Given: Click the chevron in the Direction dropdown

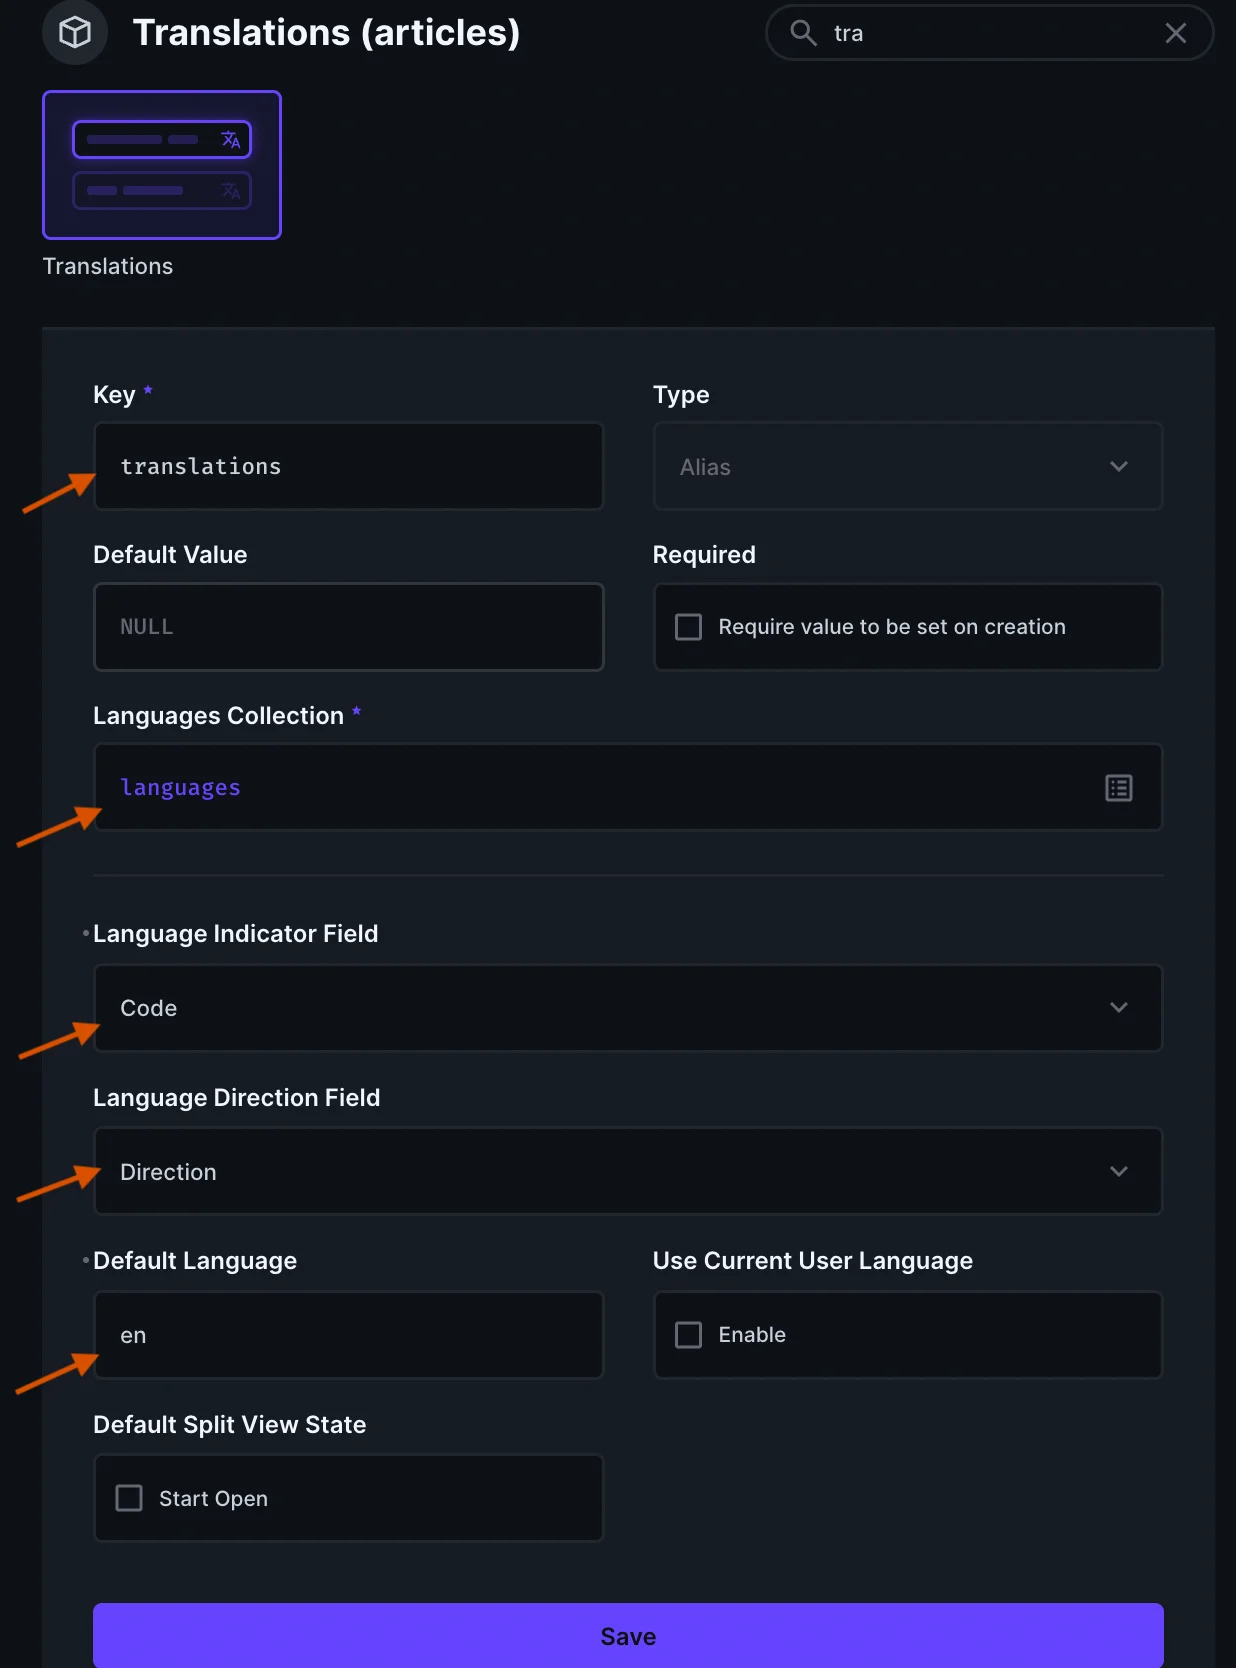Looking at the screenshot, I should coord(1118,1172).
